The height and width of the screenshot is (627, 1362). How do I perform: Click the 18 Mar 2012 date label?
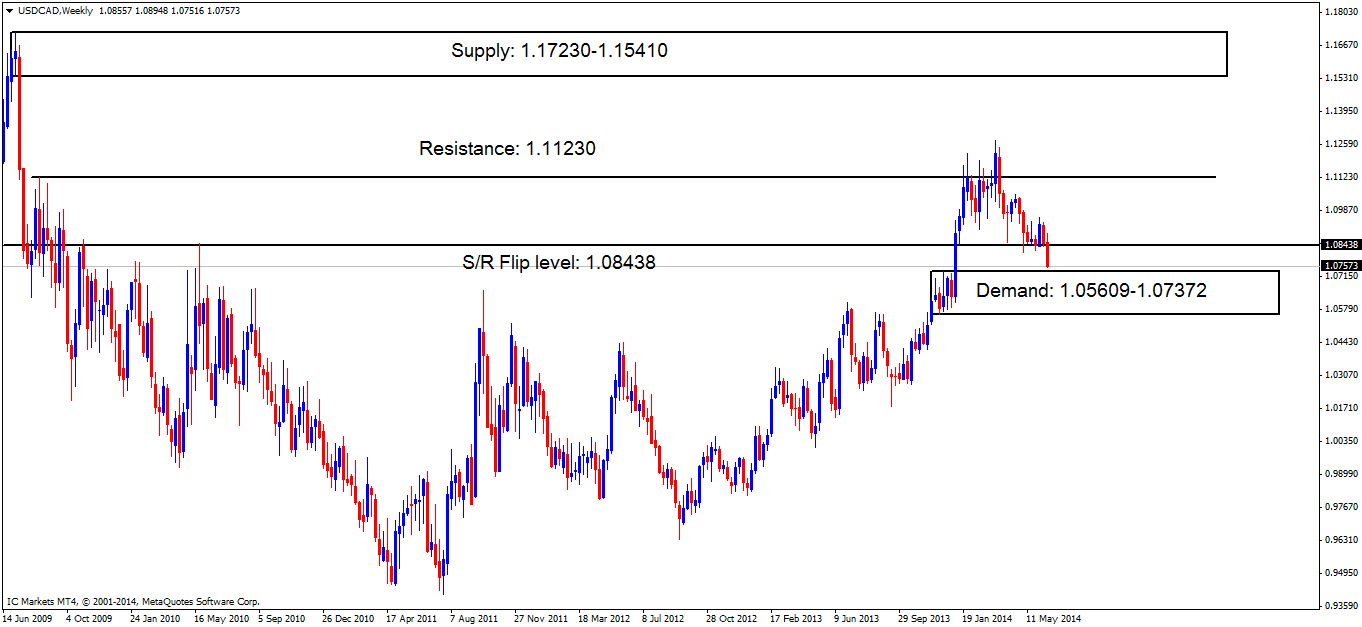[x=604, y=619]
